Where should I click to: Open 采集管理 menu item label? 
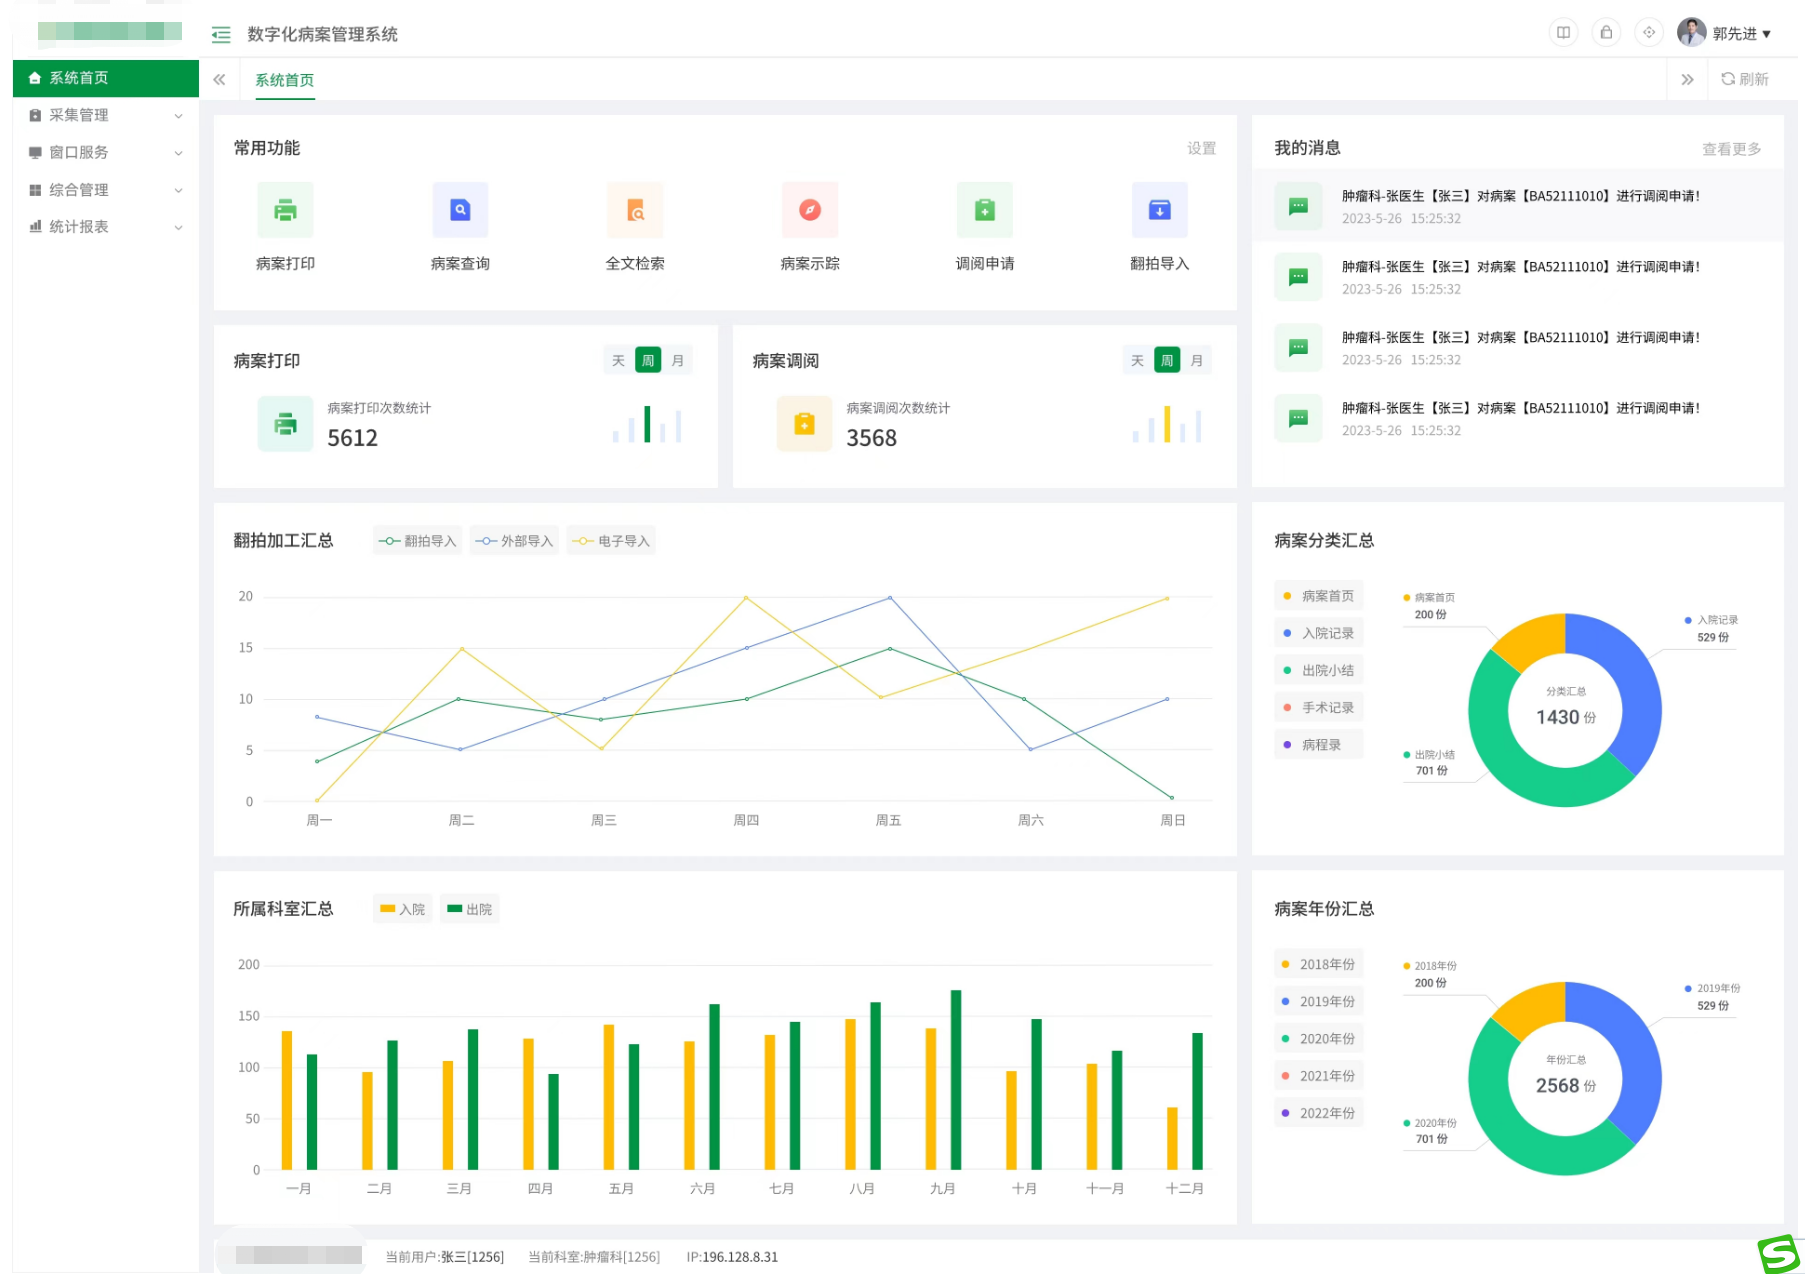pos(79,115)
